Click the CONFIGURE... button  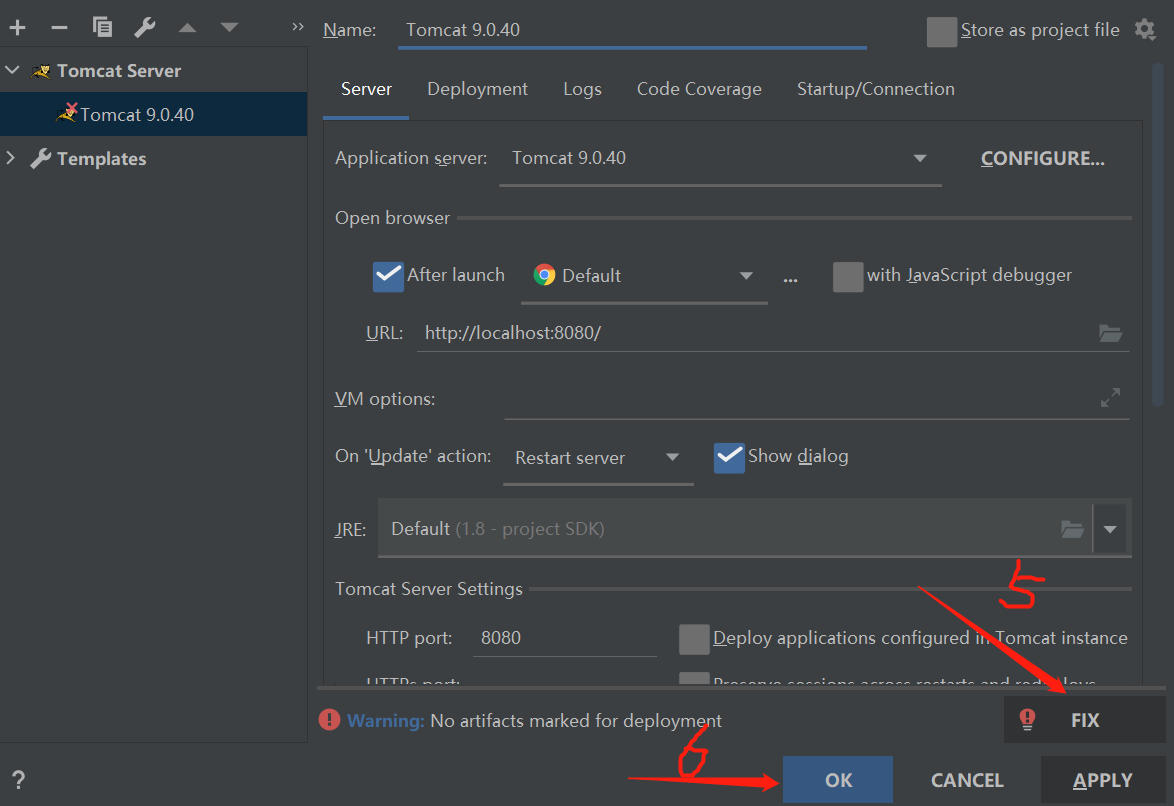pos(1042,159)
